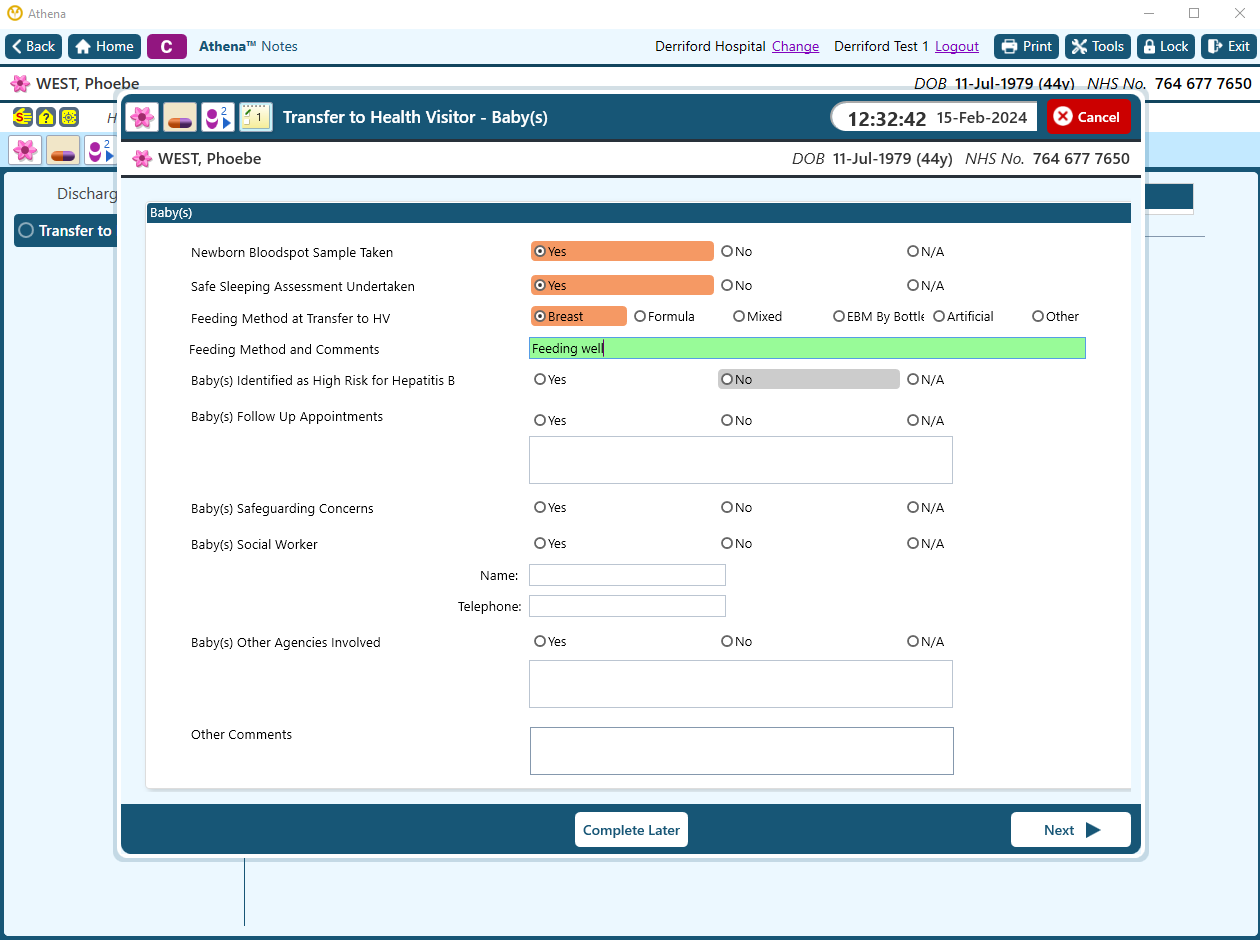Click the 12:32:42 time display

pyautogui.click(x=887, y=118)
